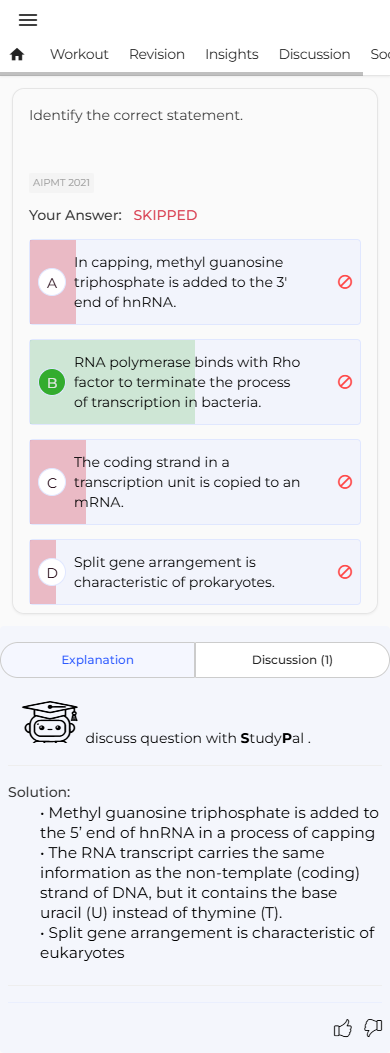Select option A radio circle

52,283
